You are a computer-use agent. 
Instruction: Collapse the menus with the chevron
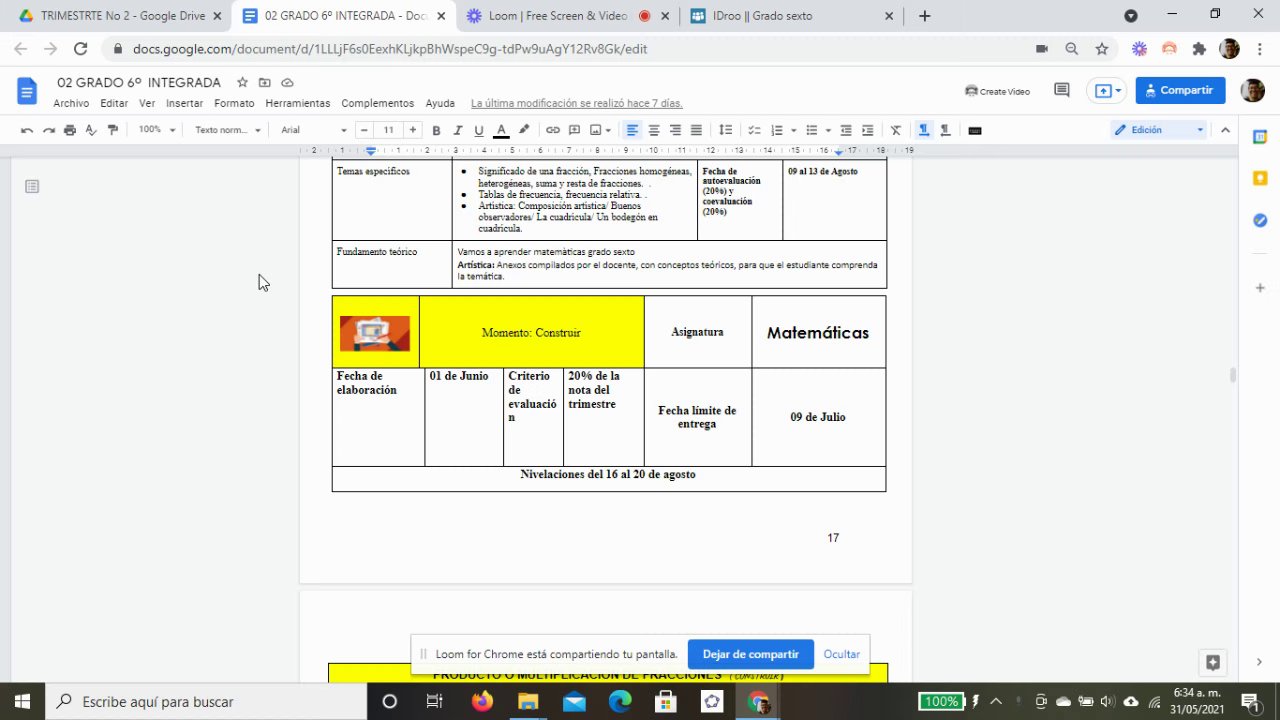pos(1225,130)
